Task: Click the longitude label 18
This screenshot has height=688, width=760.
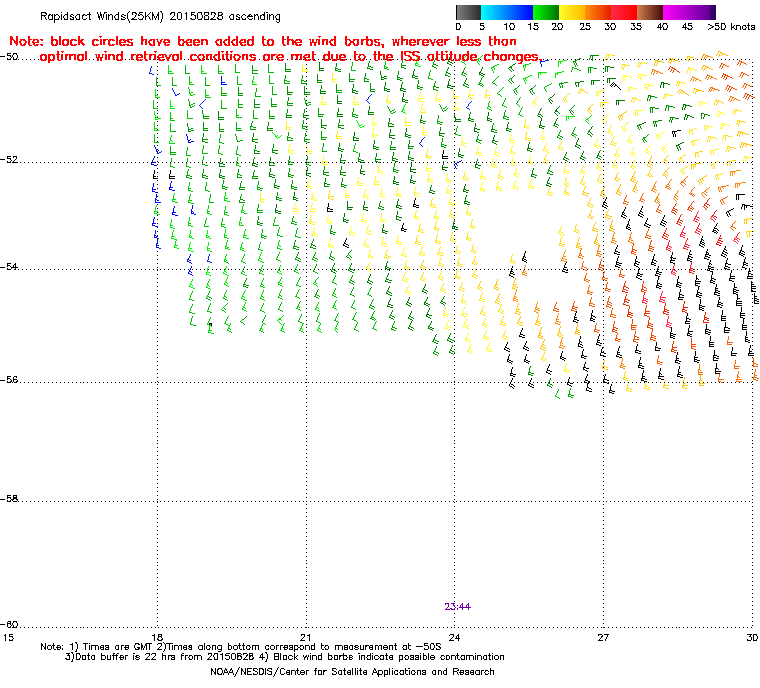Action: click(x=157, y=637)
